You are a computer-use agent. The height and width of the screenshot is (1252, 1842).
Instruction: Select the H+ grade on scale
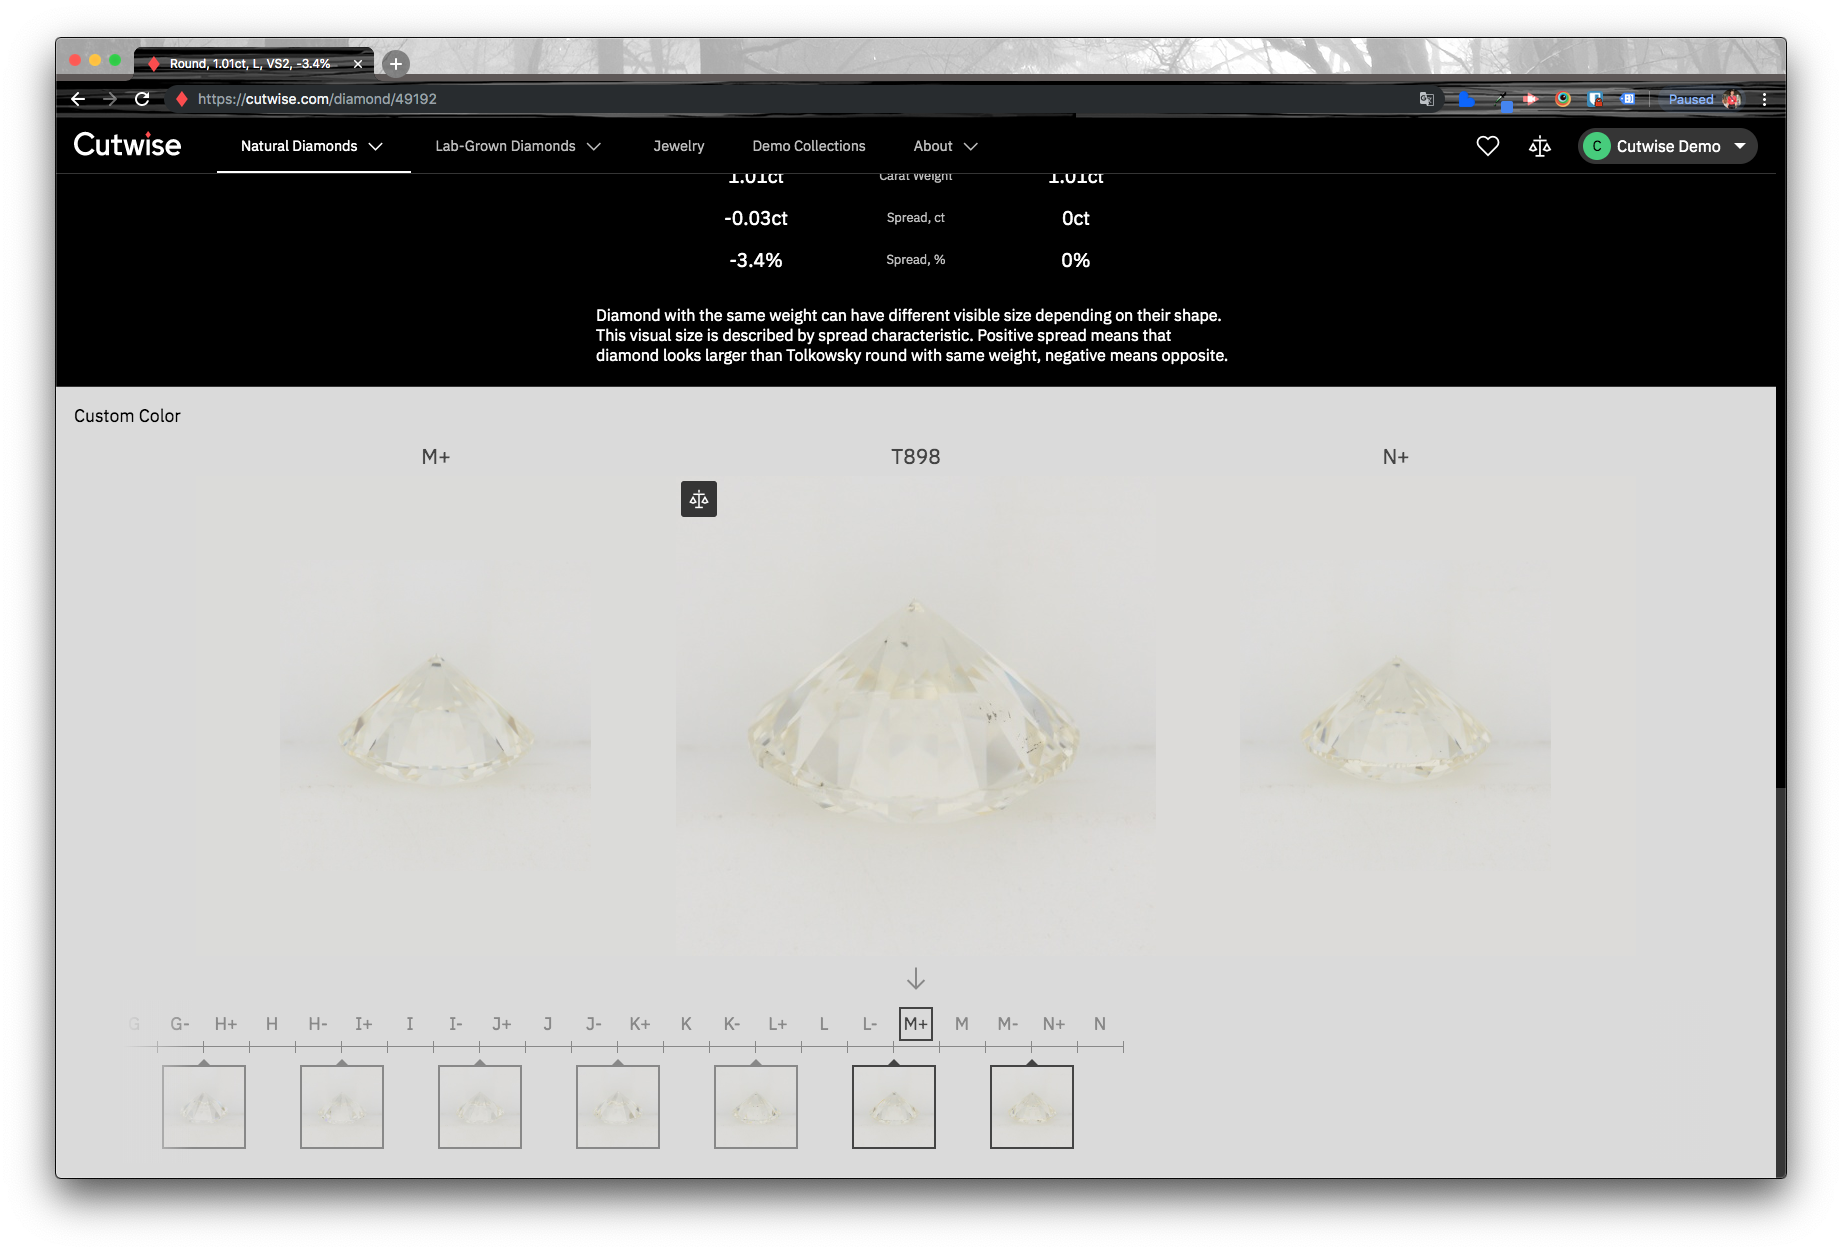(x=226, y=1024)
